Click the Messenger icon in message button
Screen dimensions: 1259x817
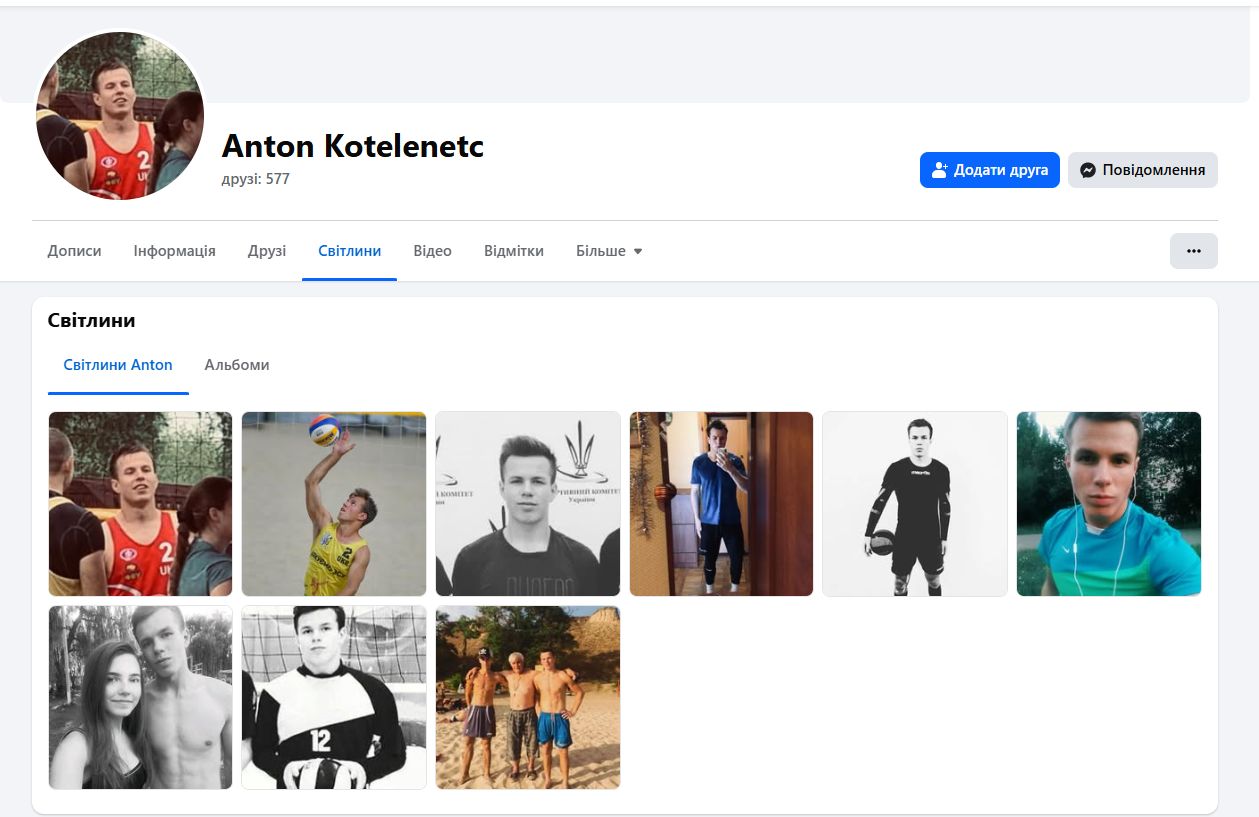1088,170
